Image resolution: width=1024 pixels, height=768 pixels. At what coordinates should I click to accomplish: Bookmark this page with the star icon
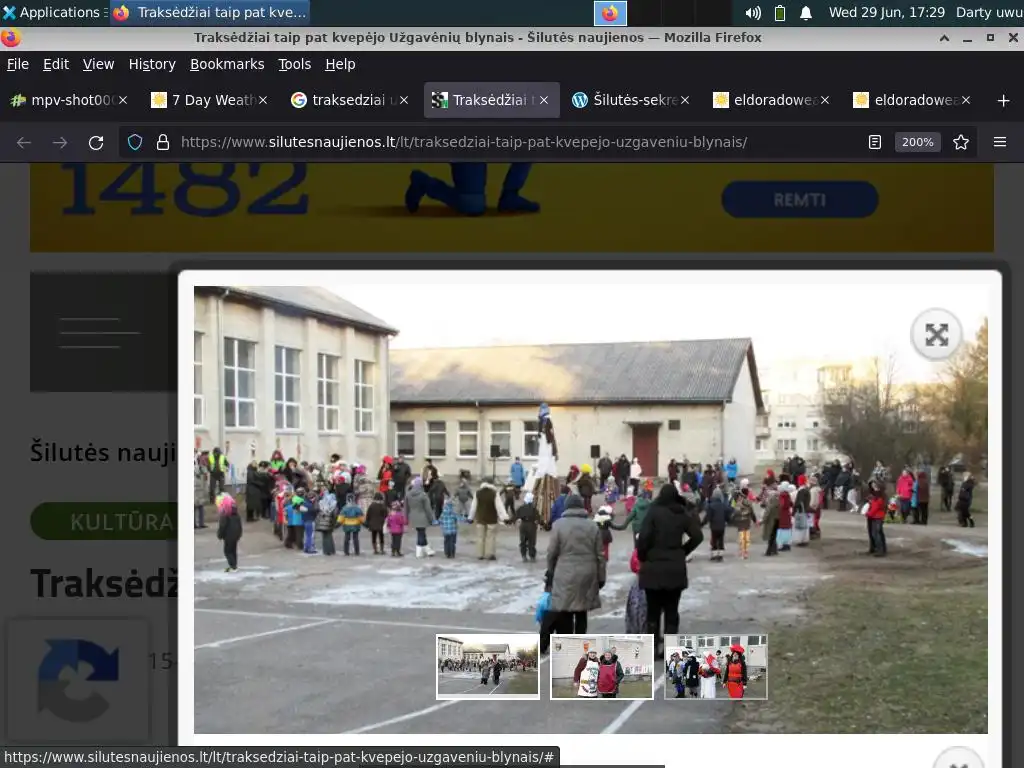pos(961,142)
